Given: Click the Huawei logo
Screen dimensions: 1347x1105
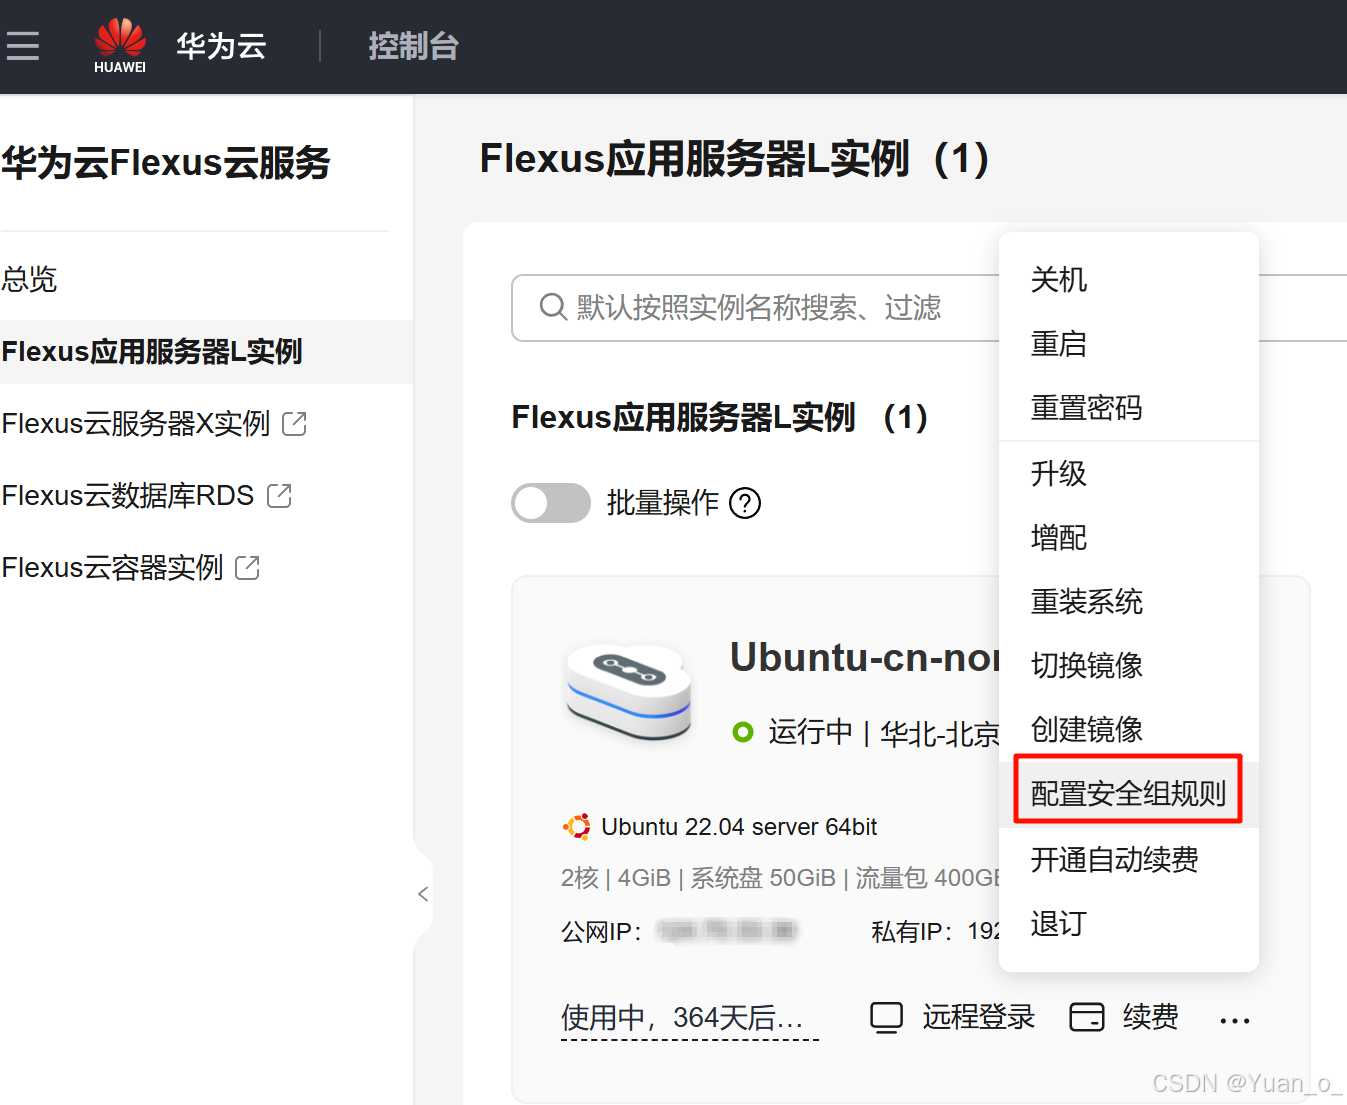Looking at the screenshot, I should pos(120,46).
